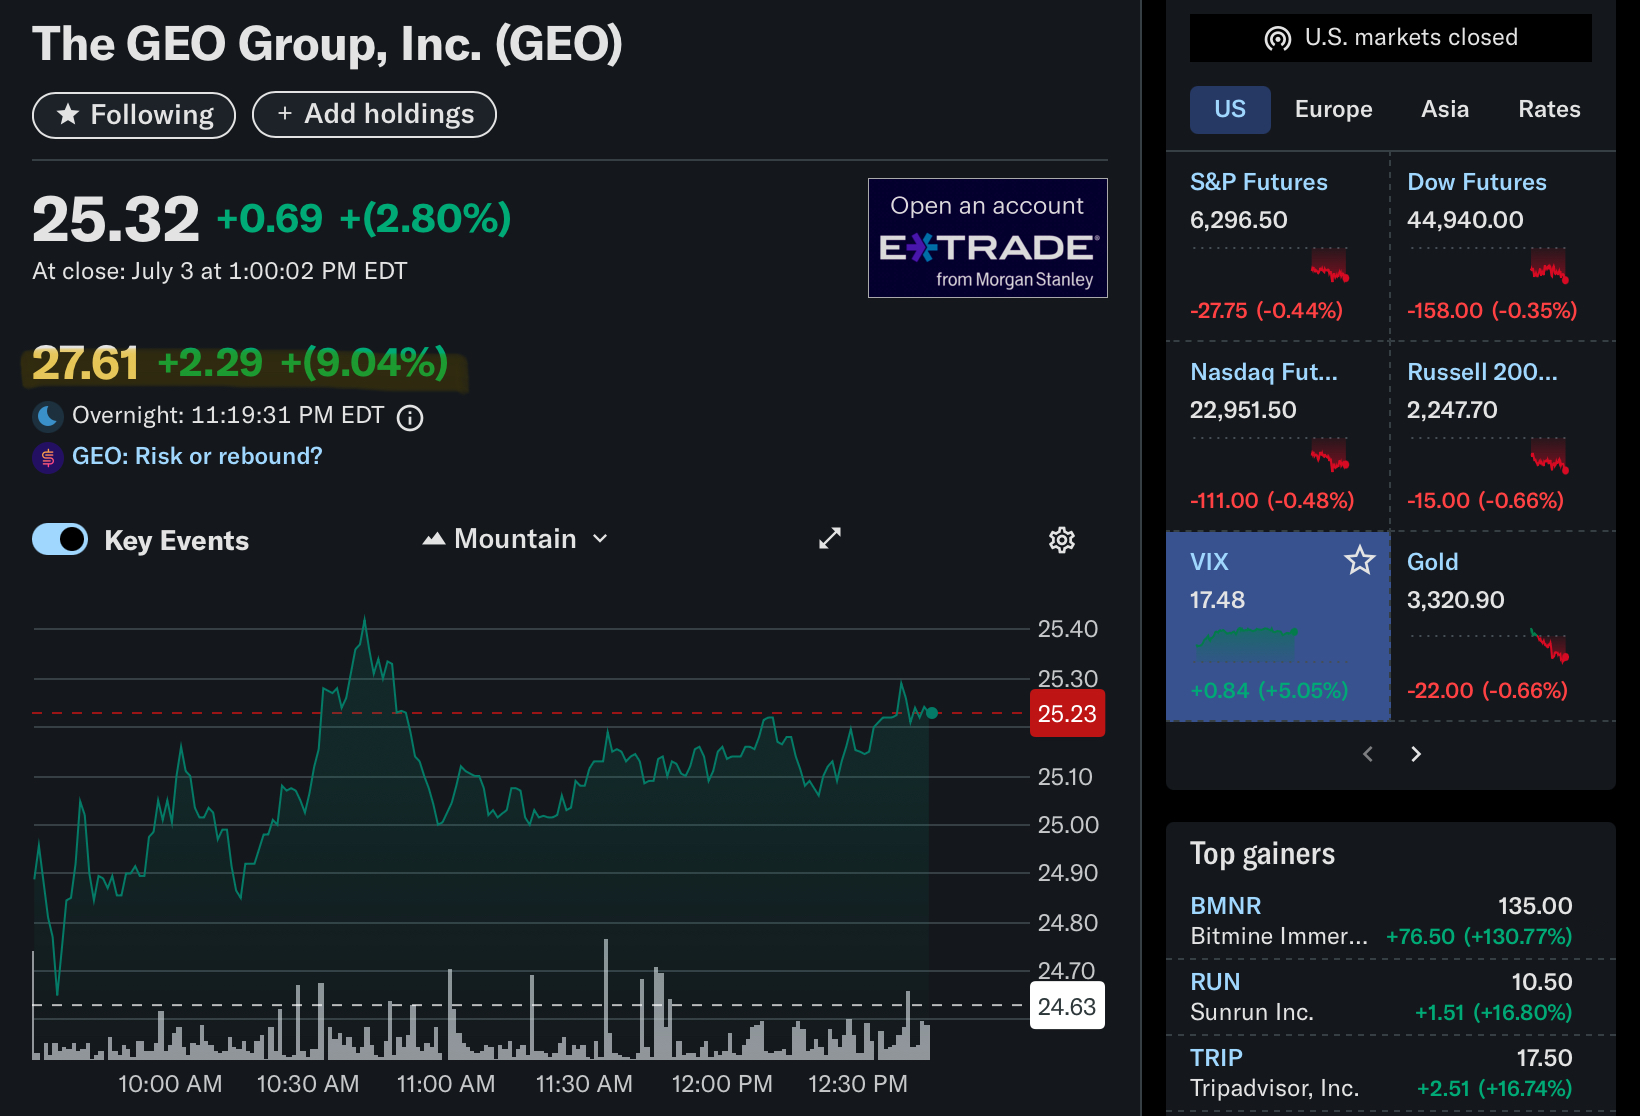Click the Dow Futures sparkline chart
Screen dimensions: 1640x1116
1488,264
